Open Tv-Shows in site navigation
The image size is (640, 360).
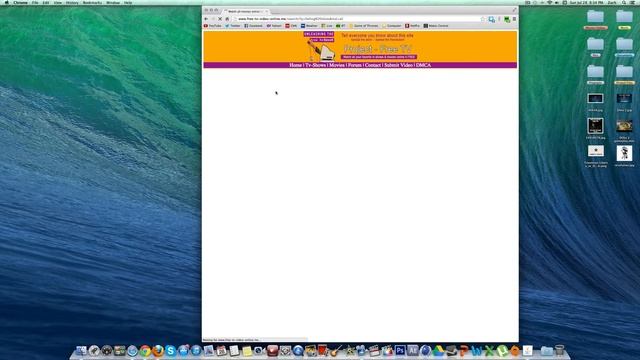point(316,65)
